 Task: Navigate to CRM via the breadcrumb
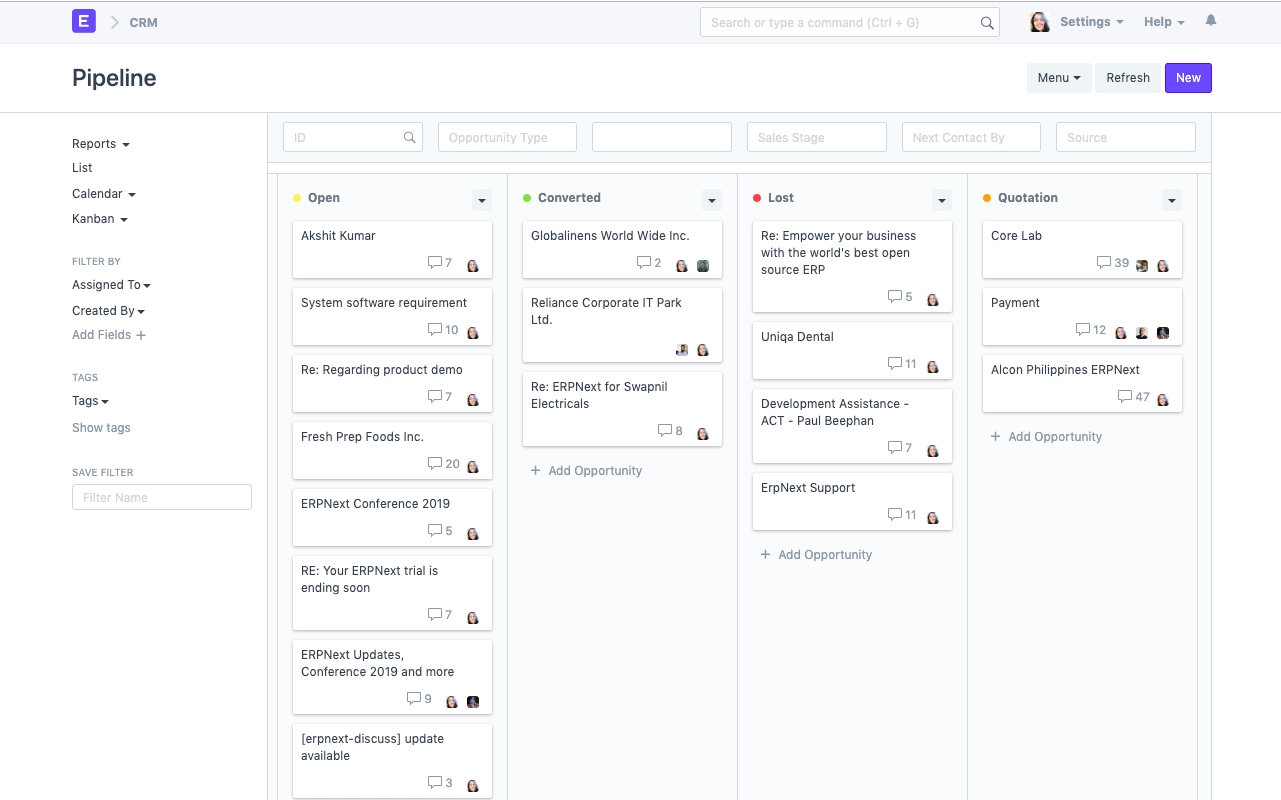pos(143,21)
